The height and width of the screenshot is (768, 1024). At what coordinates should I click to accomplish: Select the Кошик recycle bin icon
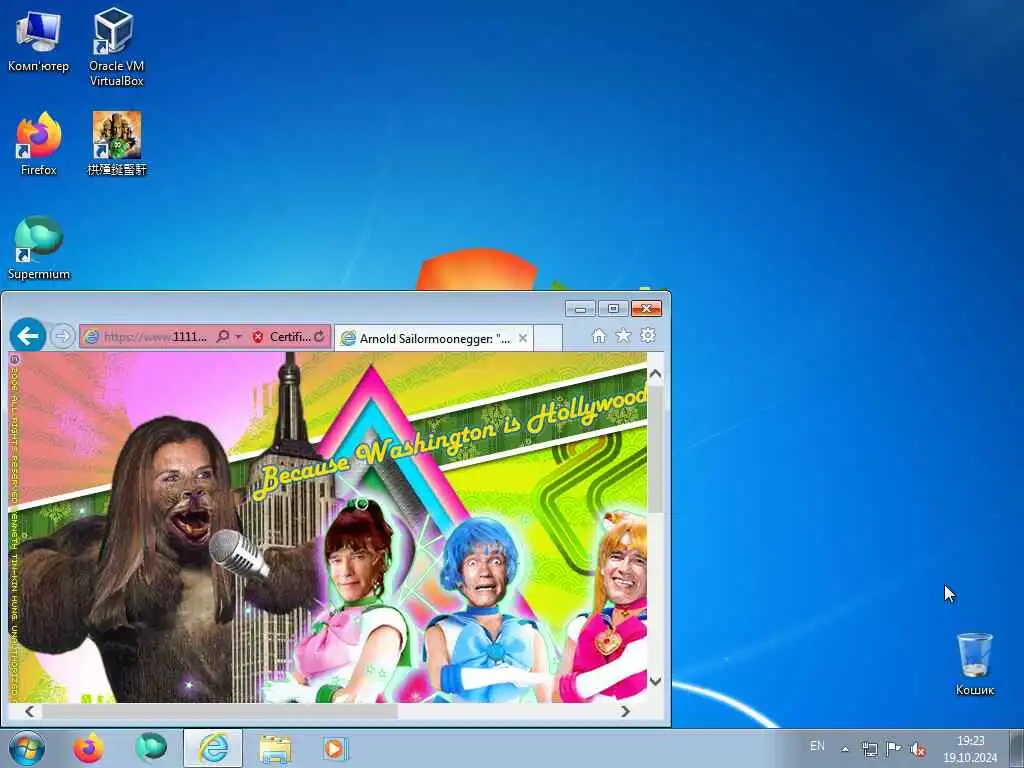[x=974, y=664]
